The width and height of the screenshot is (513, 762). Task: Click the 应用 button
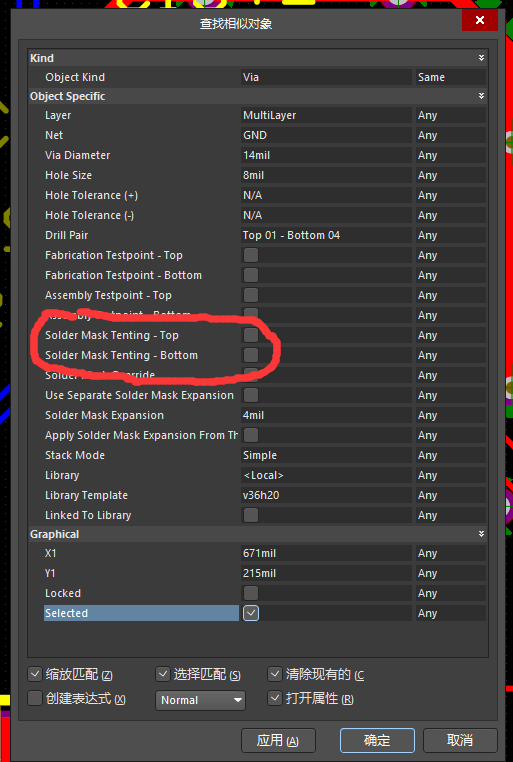[278, 740]
